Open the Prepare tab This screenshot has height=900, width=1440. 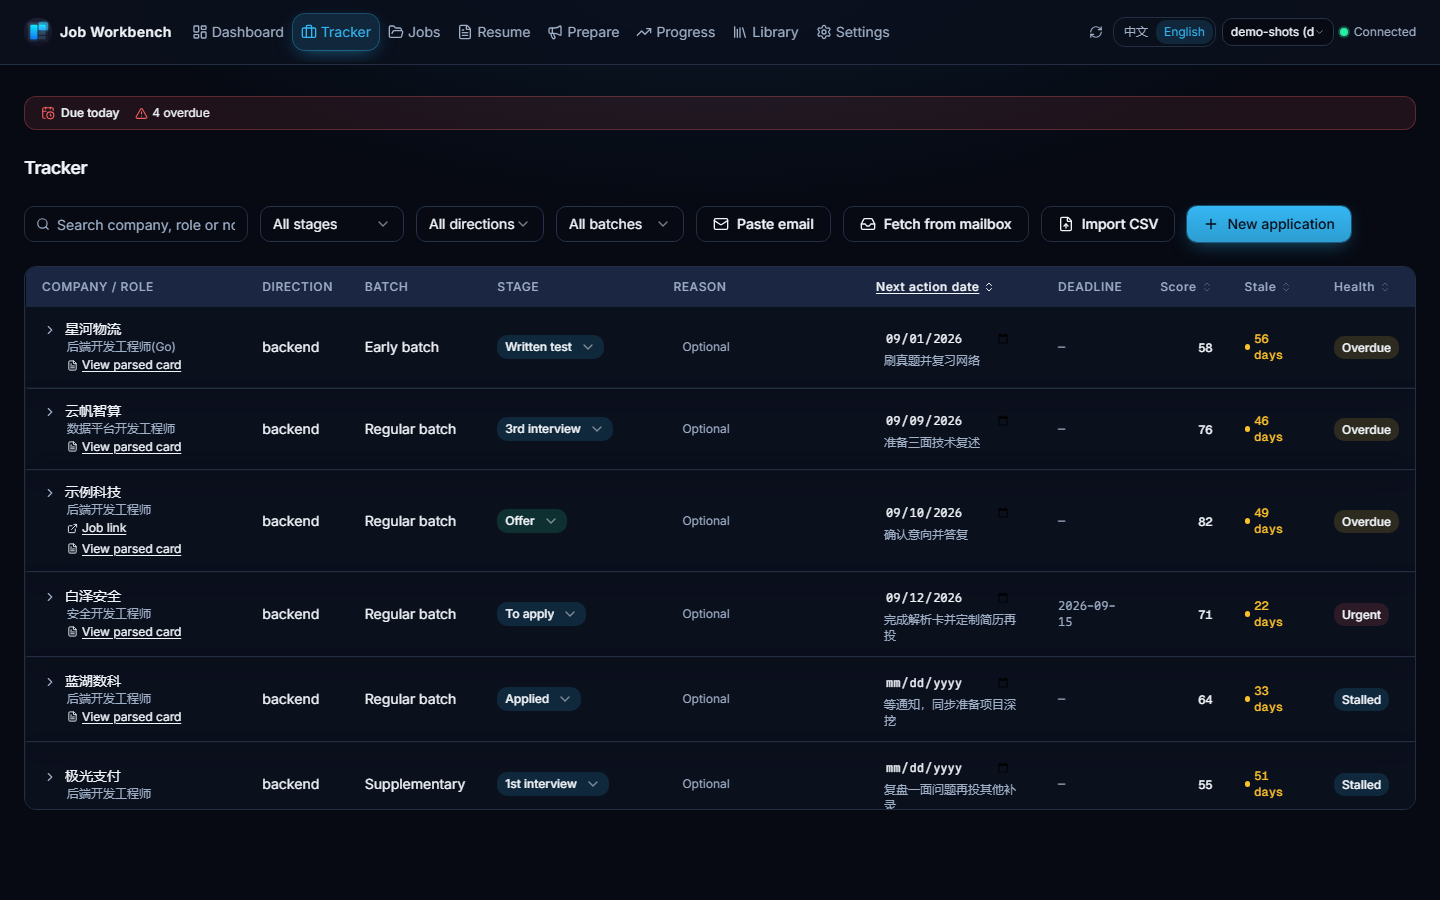coord(584,32)
